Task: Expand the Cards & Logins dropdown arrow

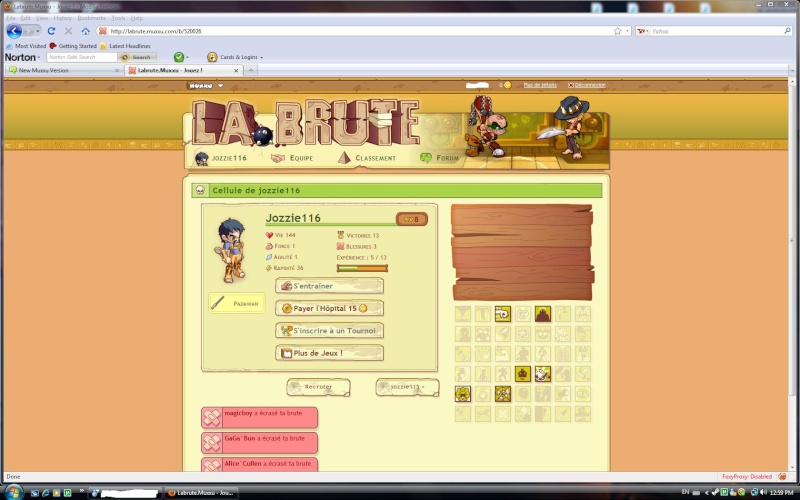Action: [262, 58]
